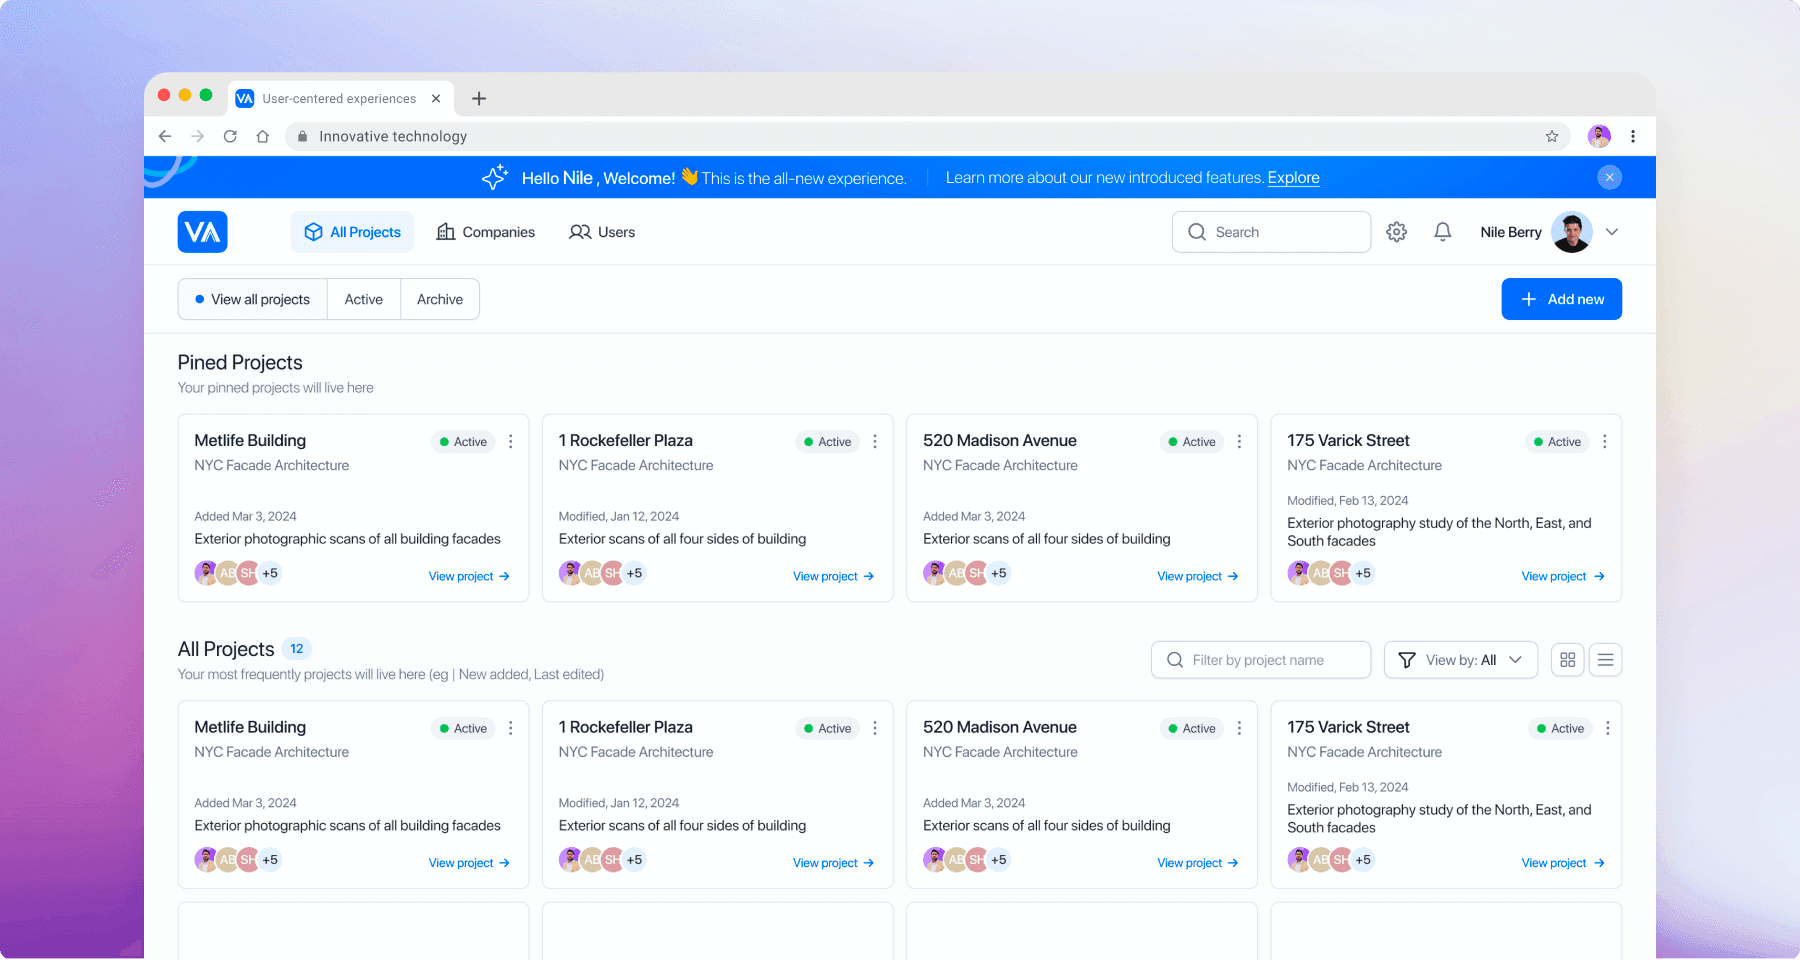The height and width of the screenshot is (960, 1800).
Task: Open browser three-dot menu
Action: [1633, 136]
